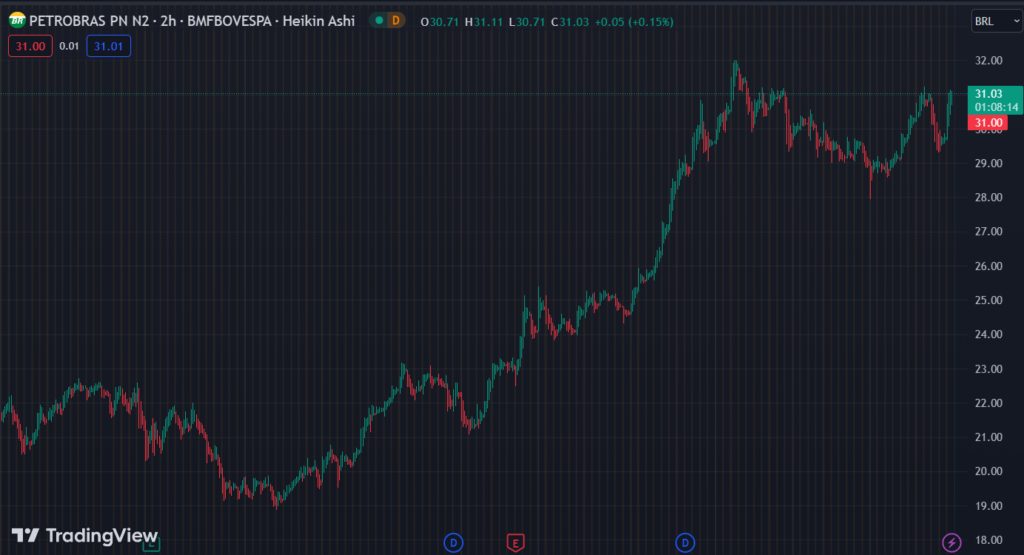Click the 20.00 price scale label
1024x555 pixels.
tap(989, 471)
